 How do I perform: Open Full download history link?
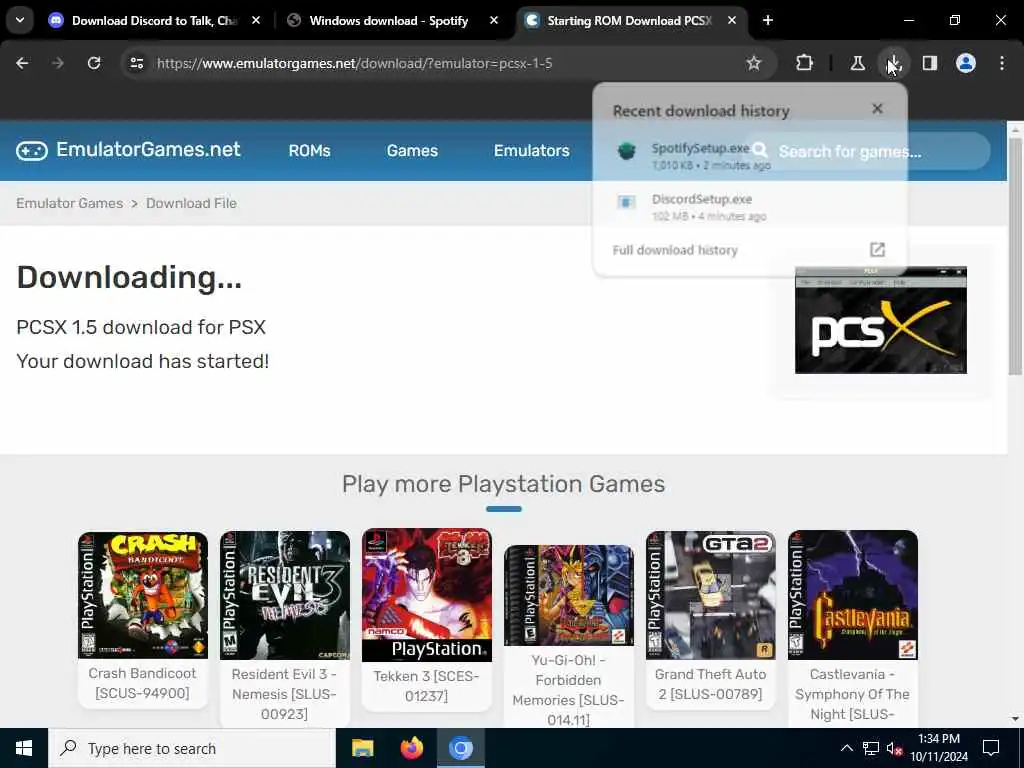[750, 250]
